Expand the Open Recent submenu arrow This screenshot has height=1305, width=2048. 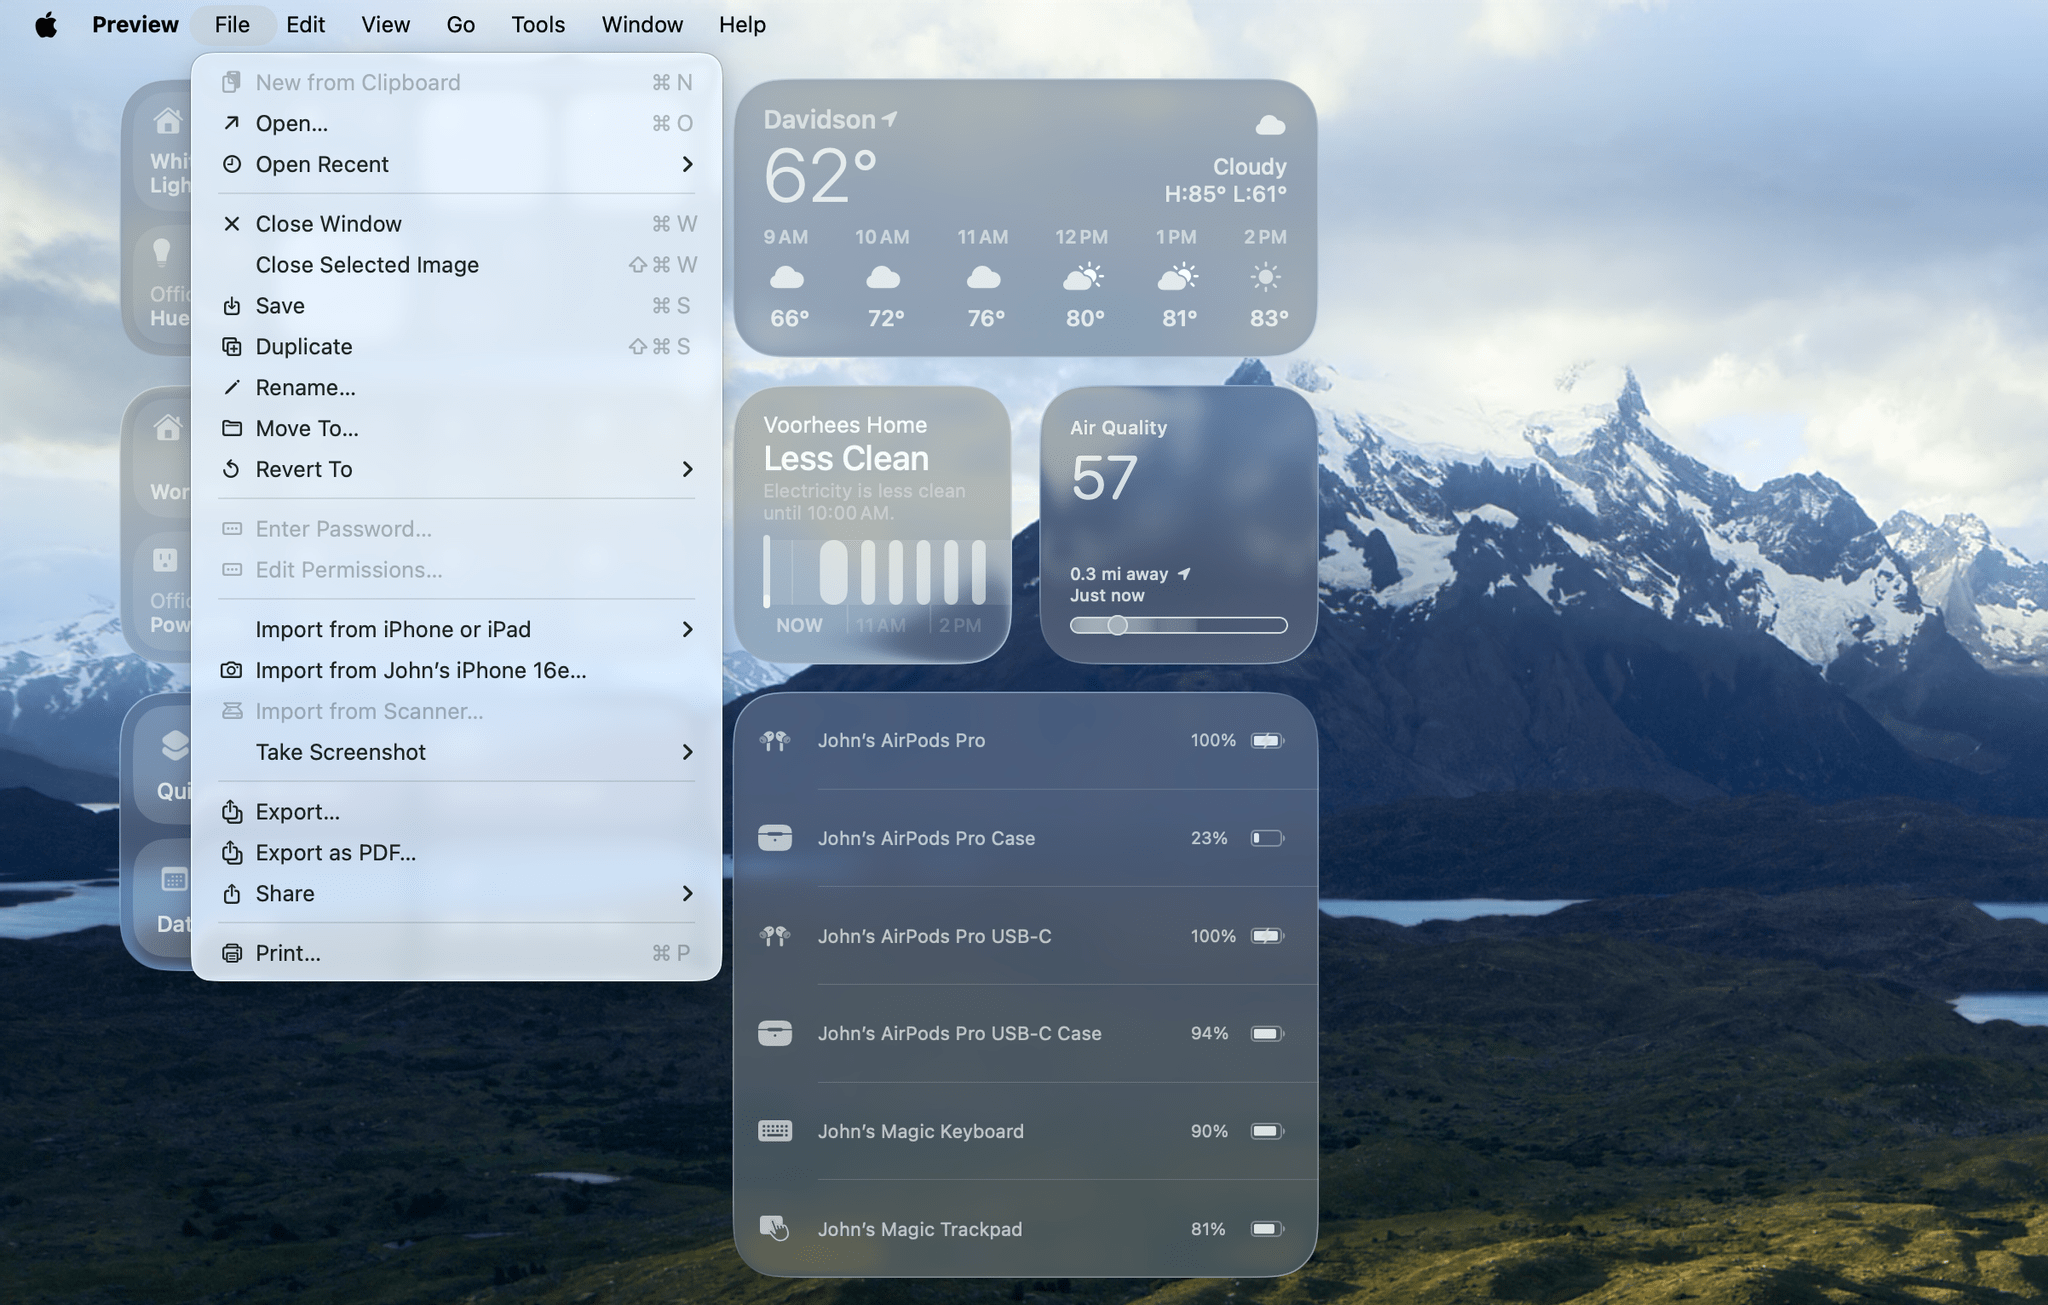[x=687, y=164]
